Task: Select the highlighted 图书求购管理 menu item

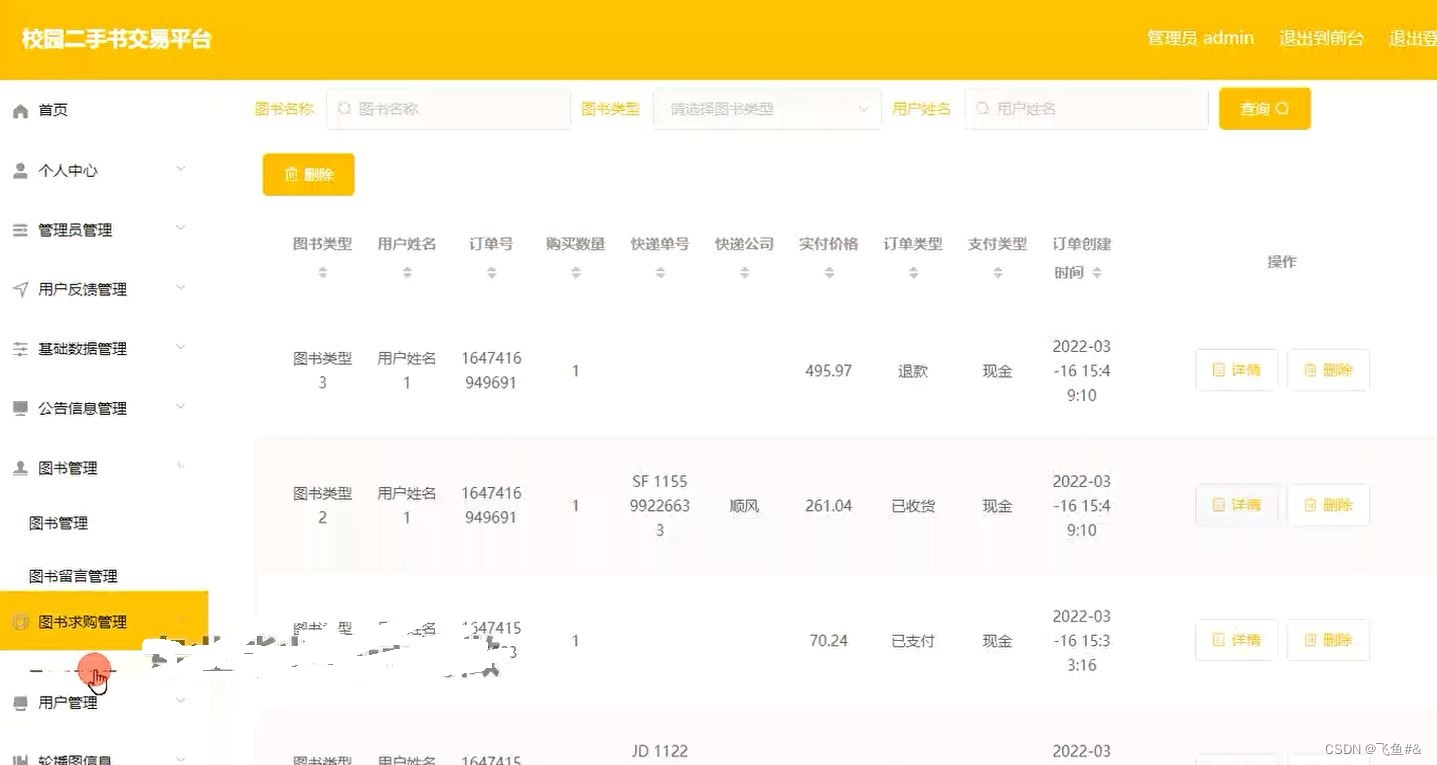Action: pyautogui.click(x=104, y=622)
